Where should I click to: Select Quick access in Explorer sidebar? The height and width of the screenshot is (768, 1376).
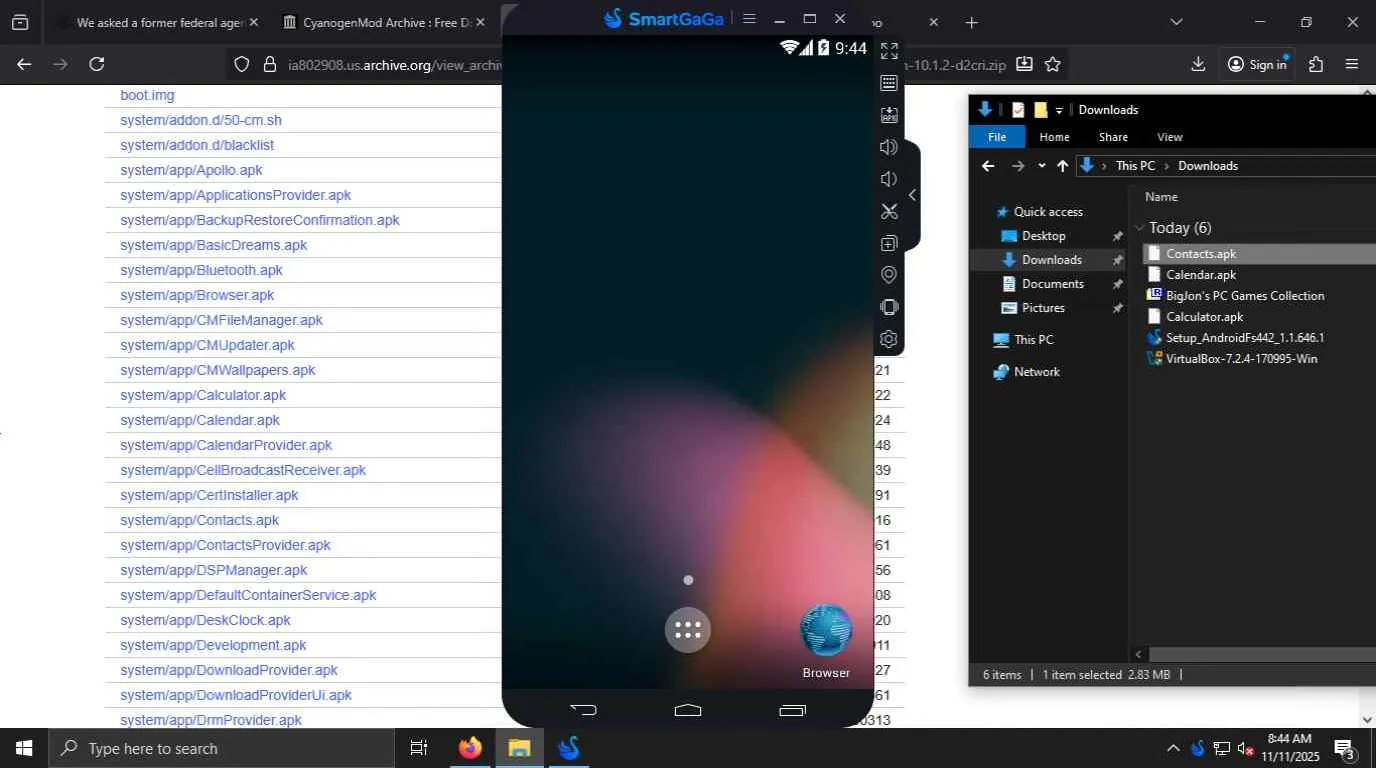pyautogui.click(x=1047, y=212)
